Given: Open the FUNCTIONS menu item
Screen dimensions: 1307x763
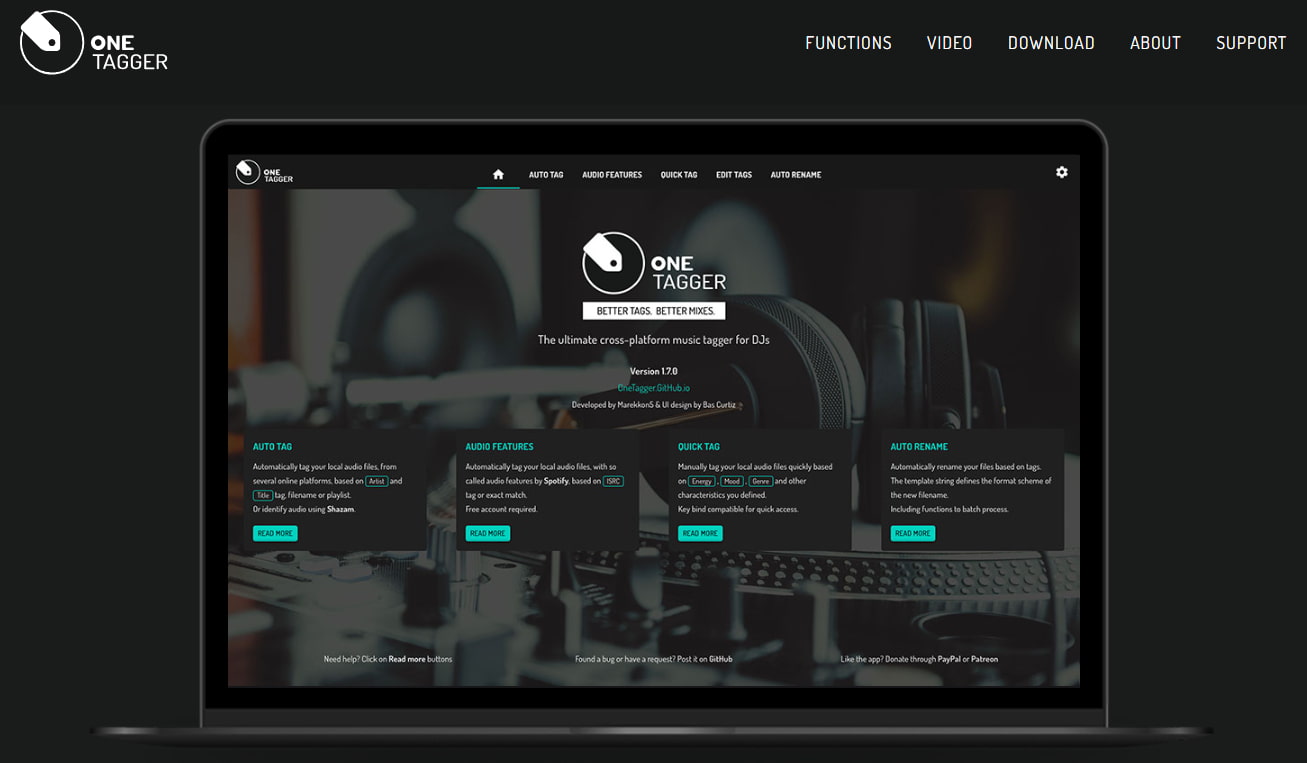Looking at the screenshot, I should (x=848, y=43).
